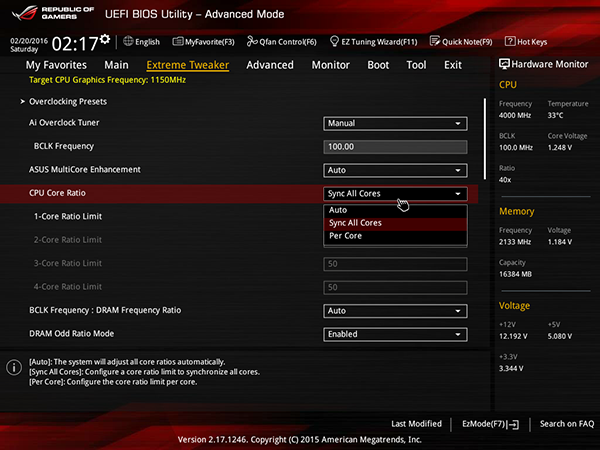
Task: Click the Search on FAQ link
Action: pos(567,424)
